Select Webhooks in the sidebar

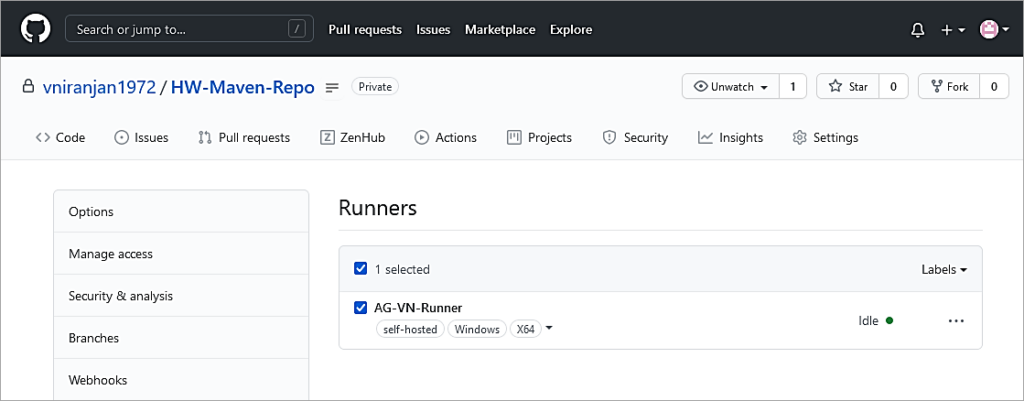(181, 380)
